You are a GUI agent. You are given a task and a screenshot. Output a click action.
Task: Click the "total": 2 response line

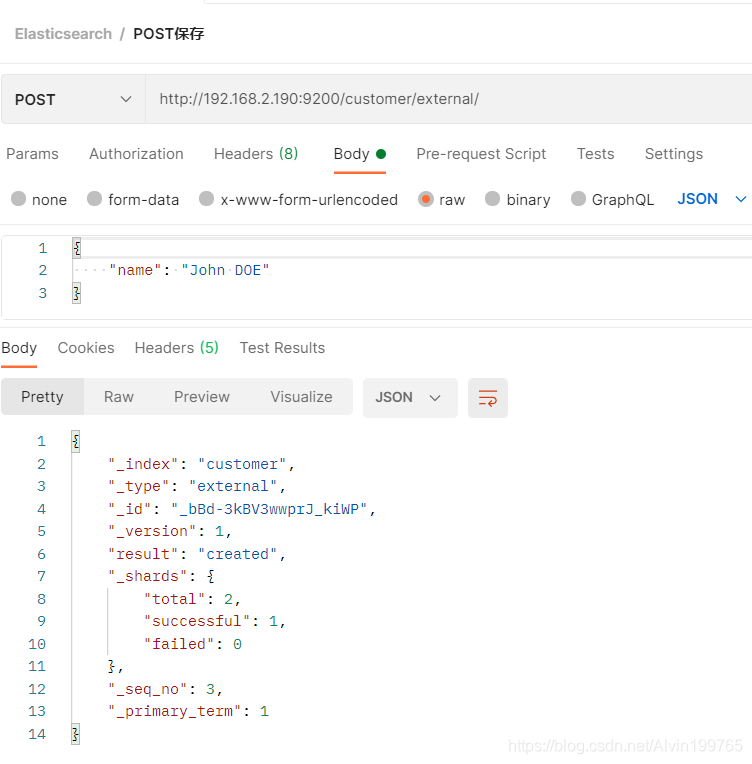(x=192, y=599)
